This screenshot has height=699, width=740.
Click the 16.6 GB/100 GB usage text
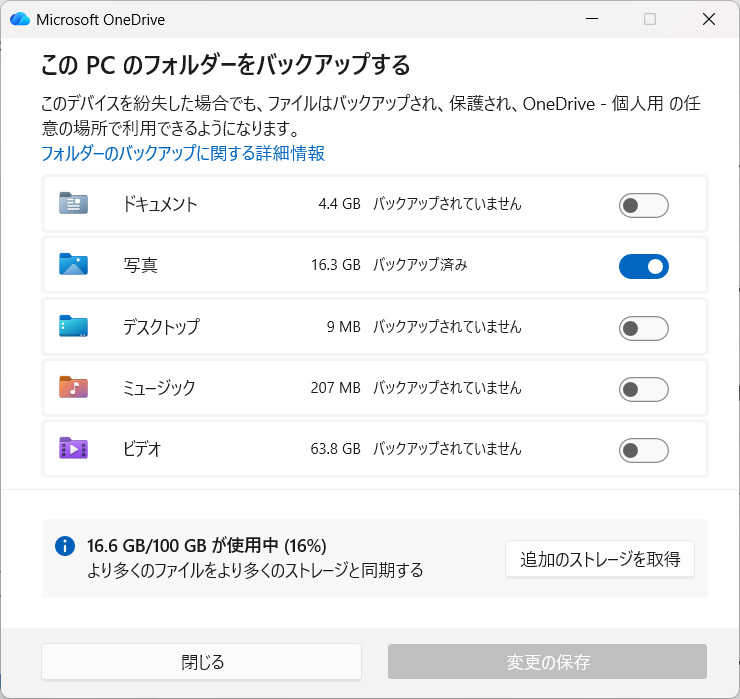coord(206,545)
